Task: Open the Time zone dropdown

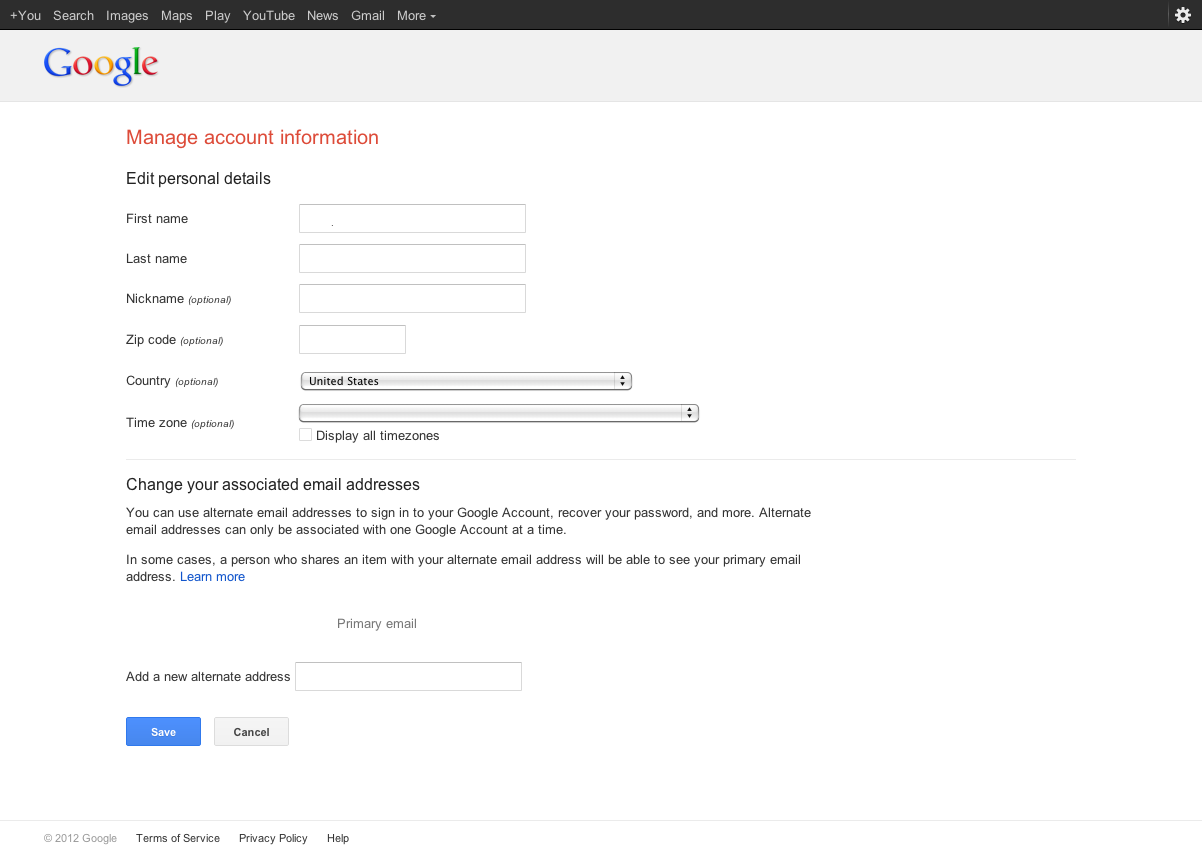Action: [499, 413]
